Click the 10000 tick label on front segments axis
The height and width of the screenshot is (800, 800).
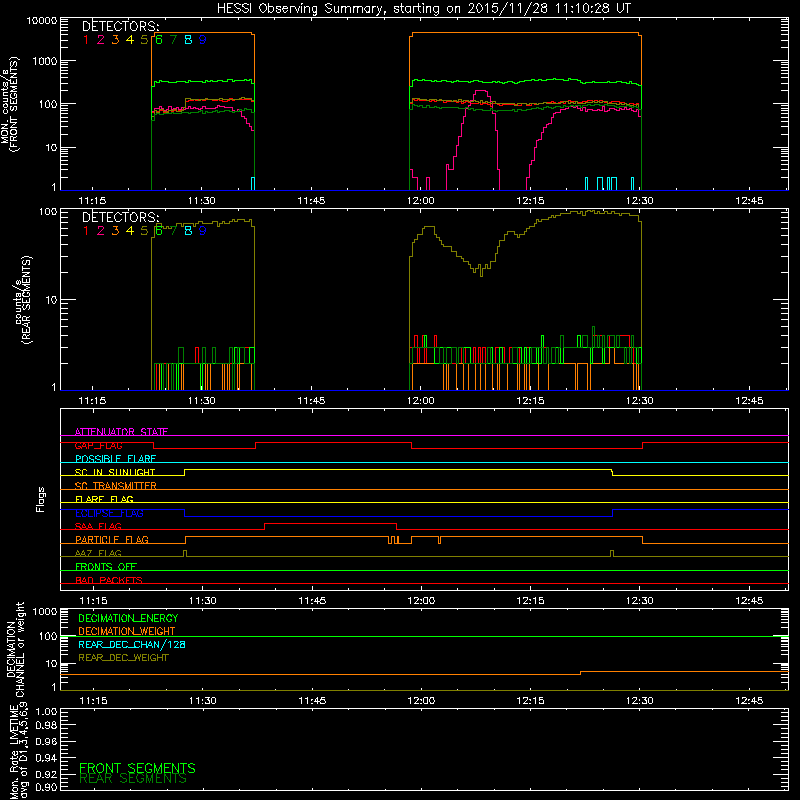point(42,20)
